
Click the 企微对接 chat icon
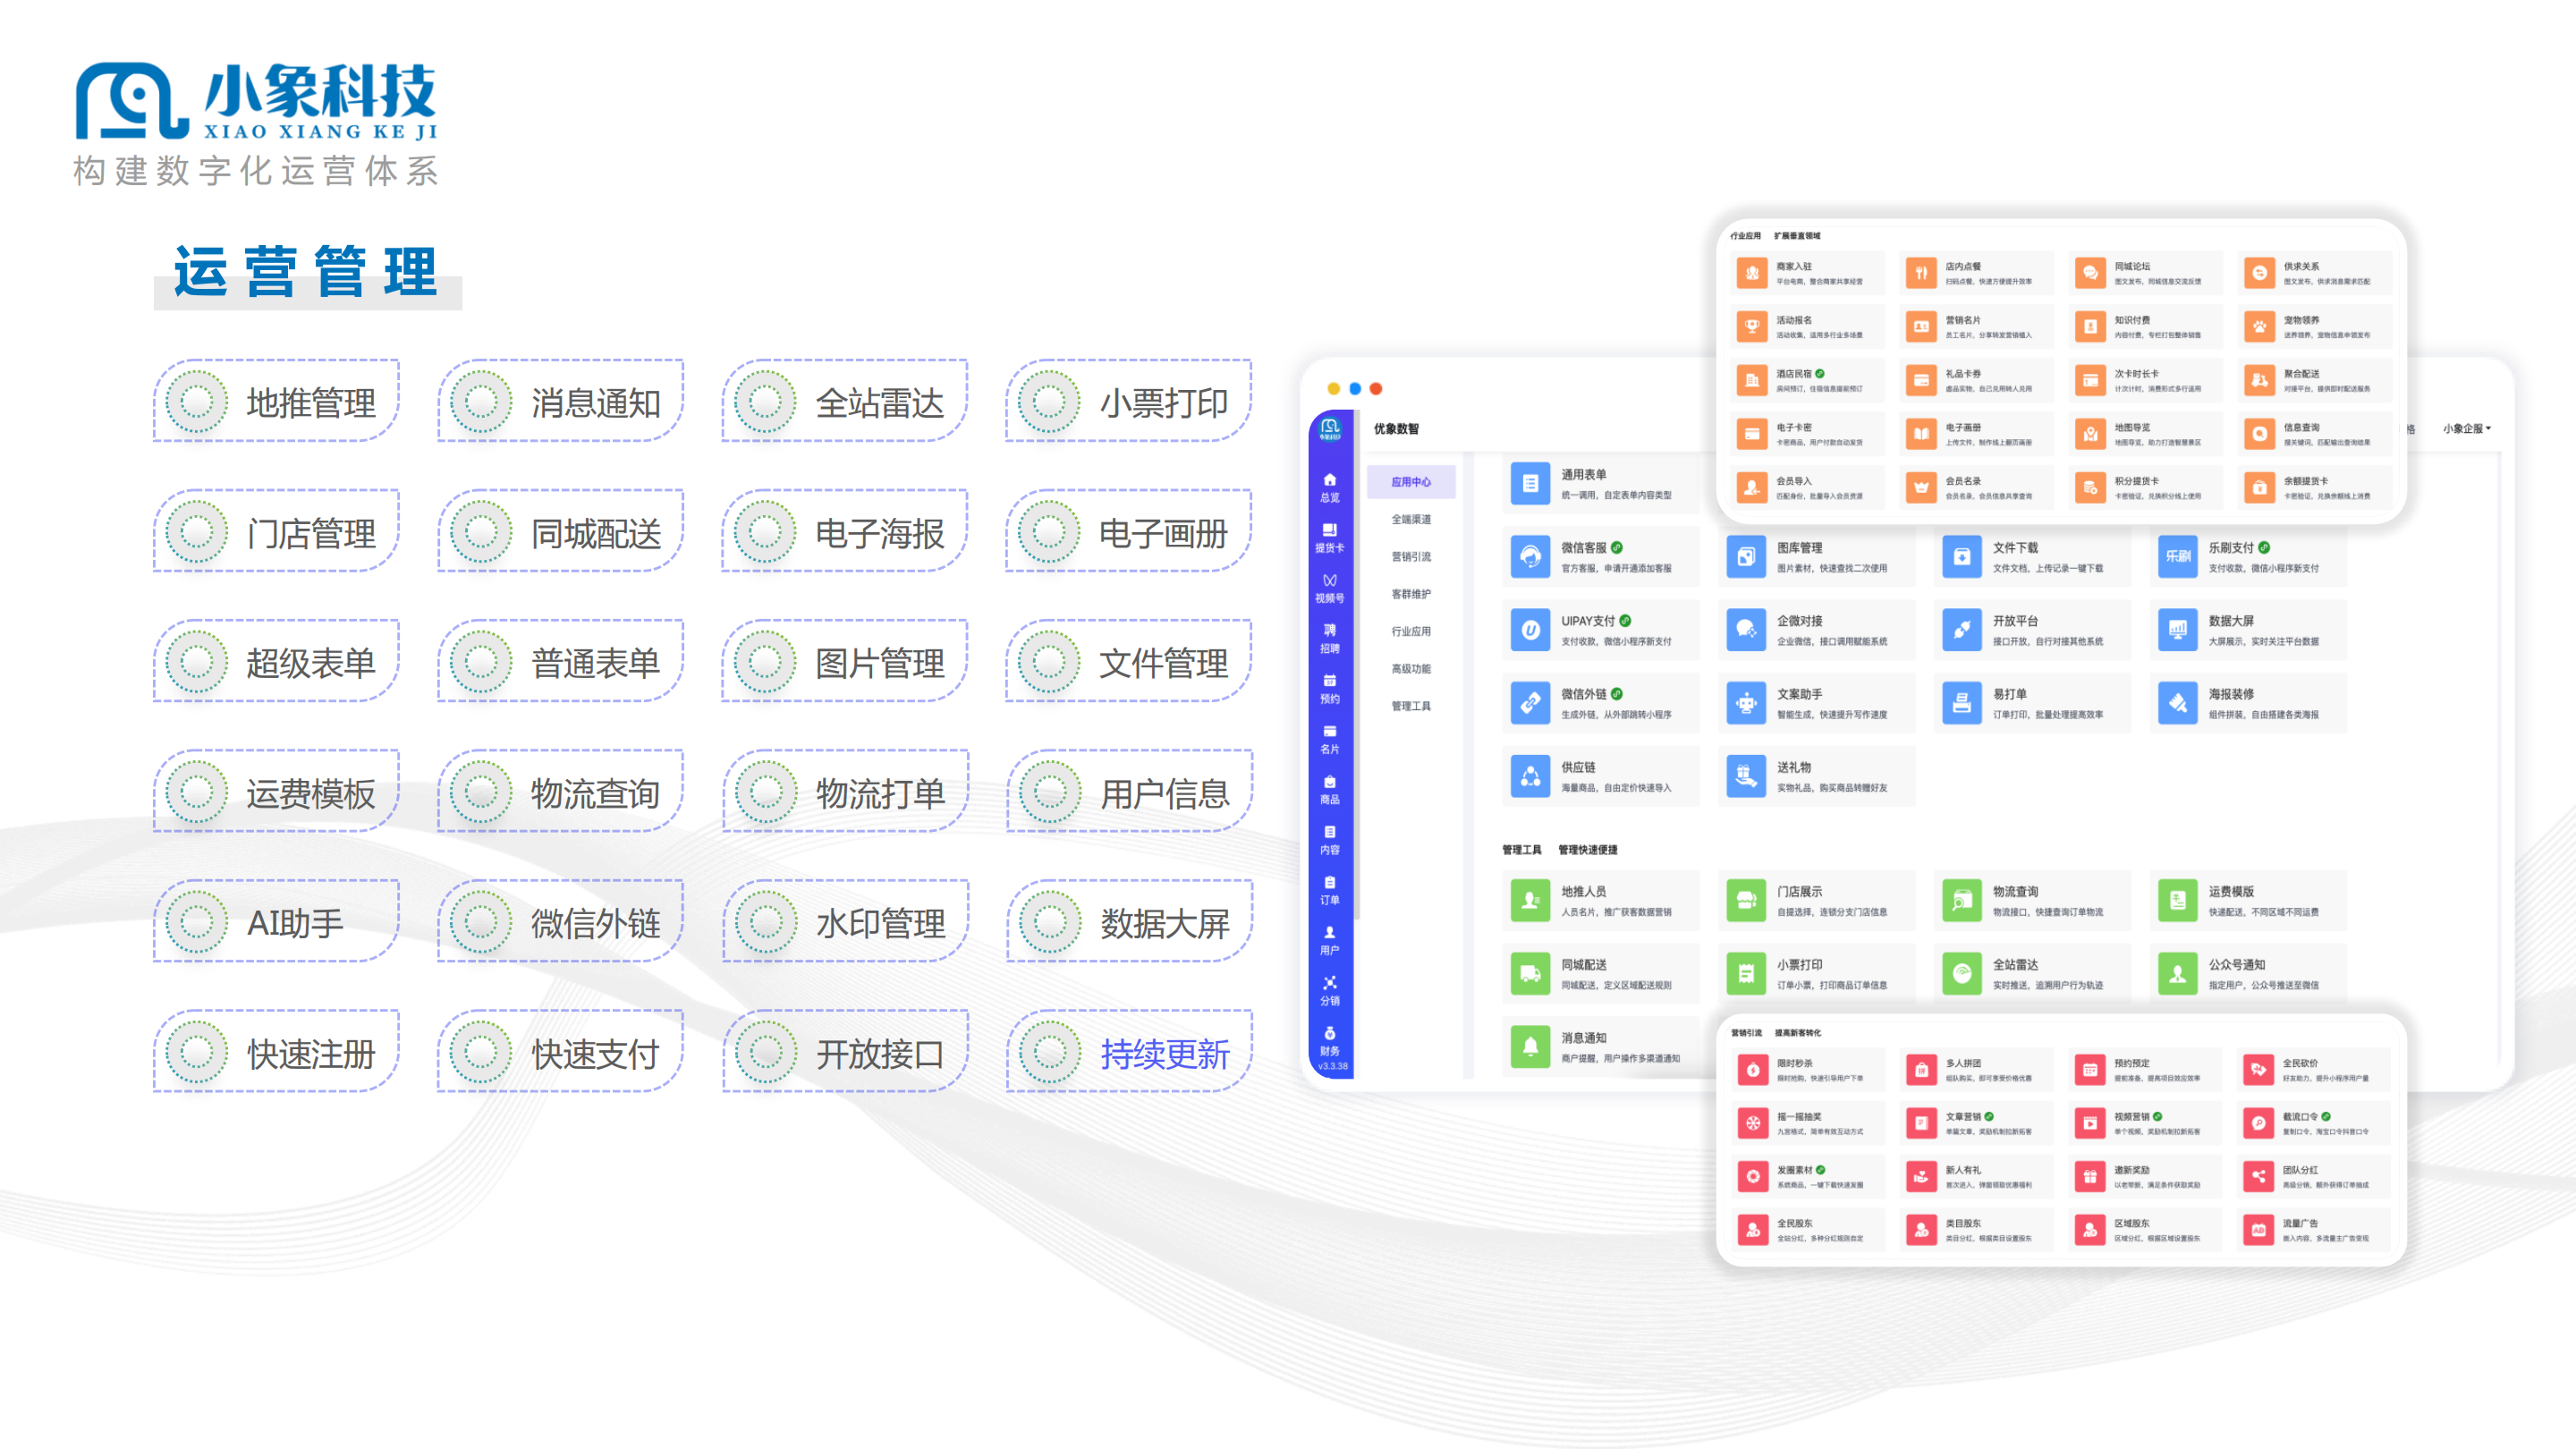[1746, 630]
